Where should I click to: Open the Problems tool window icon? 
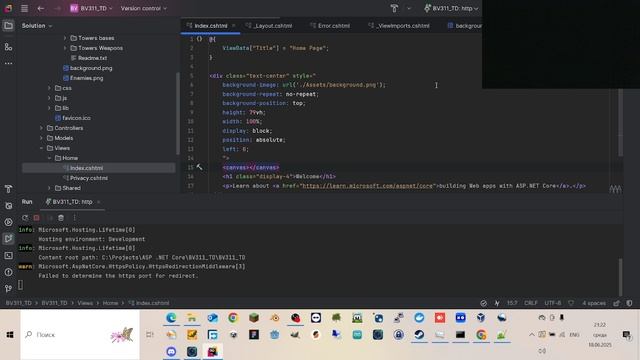tap(8, 272)
